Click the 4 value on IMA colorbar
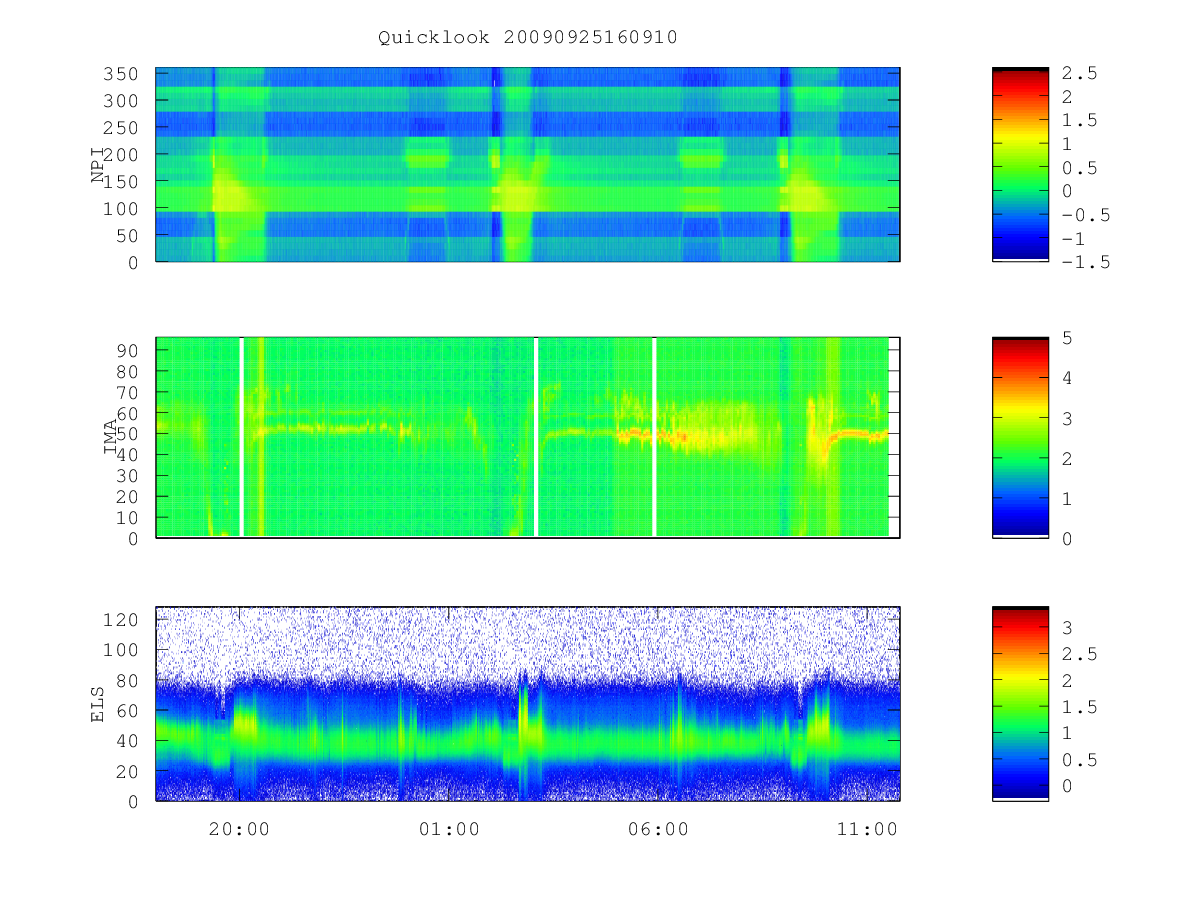Screen dimensions: 1200x900 click(1067, 378)
